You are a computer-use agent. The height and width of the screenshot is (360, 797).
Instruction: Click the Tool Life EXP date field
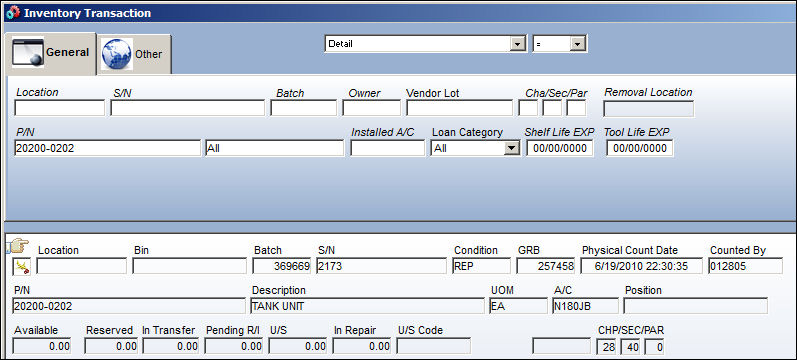coord(639,148)
